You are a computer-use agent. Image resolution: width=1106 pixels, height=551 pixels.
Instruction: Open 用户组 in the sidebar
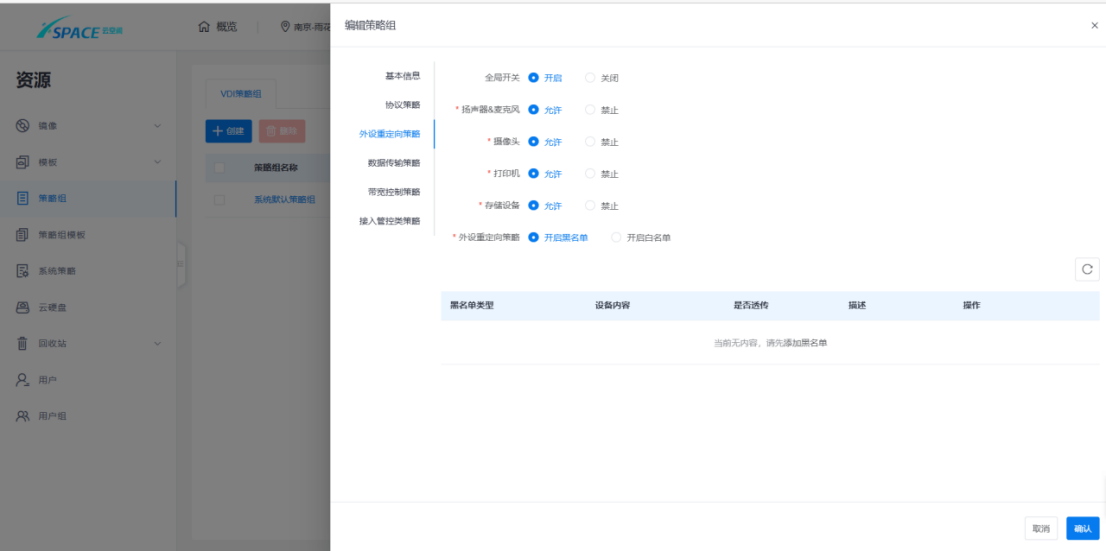pyautogui.click(x=51, y=416)
